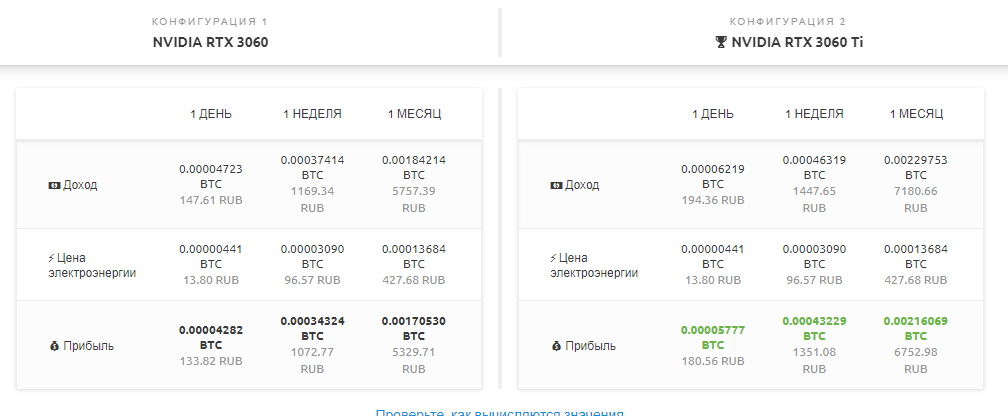Click the green daily profit 0.00005777 BTC
Screen dimensions: 1008x416
pyautogui.click(x=713, y=338)
